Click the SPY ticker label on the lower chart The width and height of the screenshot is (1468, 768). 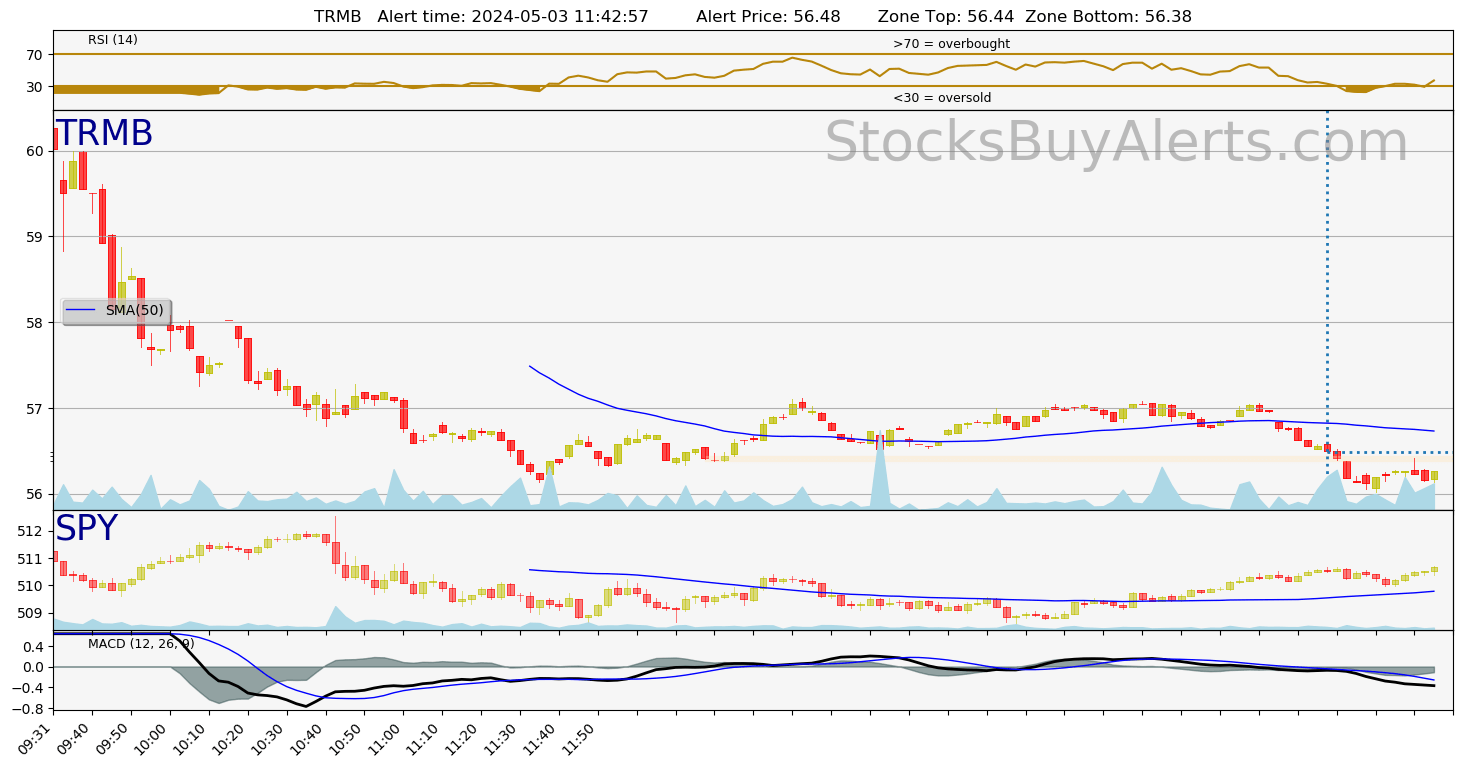tap(86, 529)
